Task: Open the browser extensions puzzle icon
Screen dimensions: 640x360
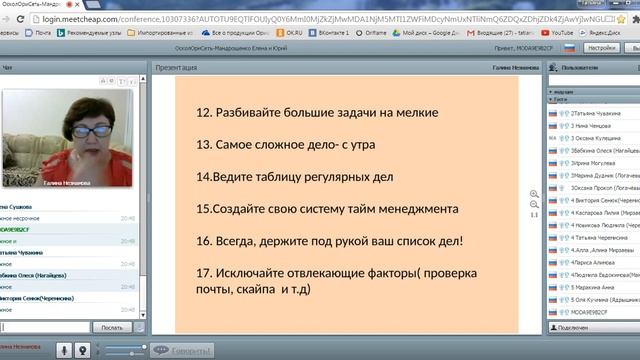Action: (x=636, y=19)
